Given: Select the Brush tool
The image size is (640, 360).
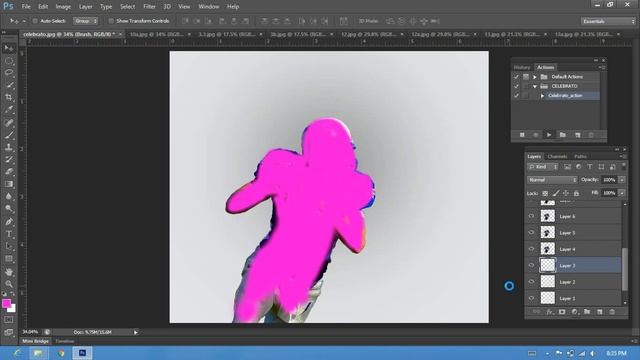Looking at the screenshot, I should 9,135.
